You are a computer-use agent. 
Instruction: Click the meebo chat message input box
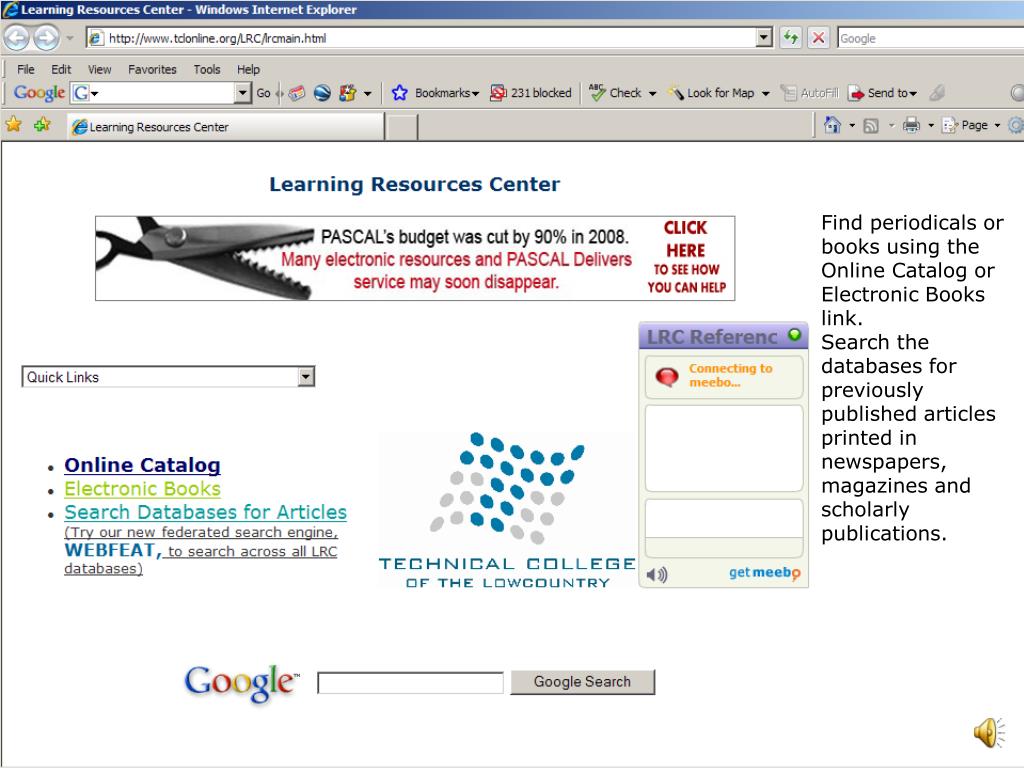coord(724,519)
